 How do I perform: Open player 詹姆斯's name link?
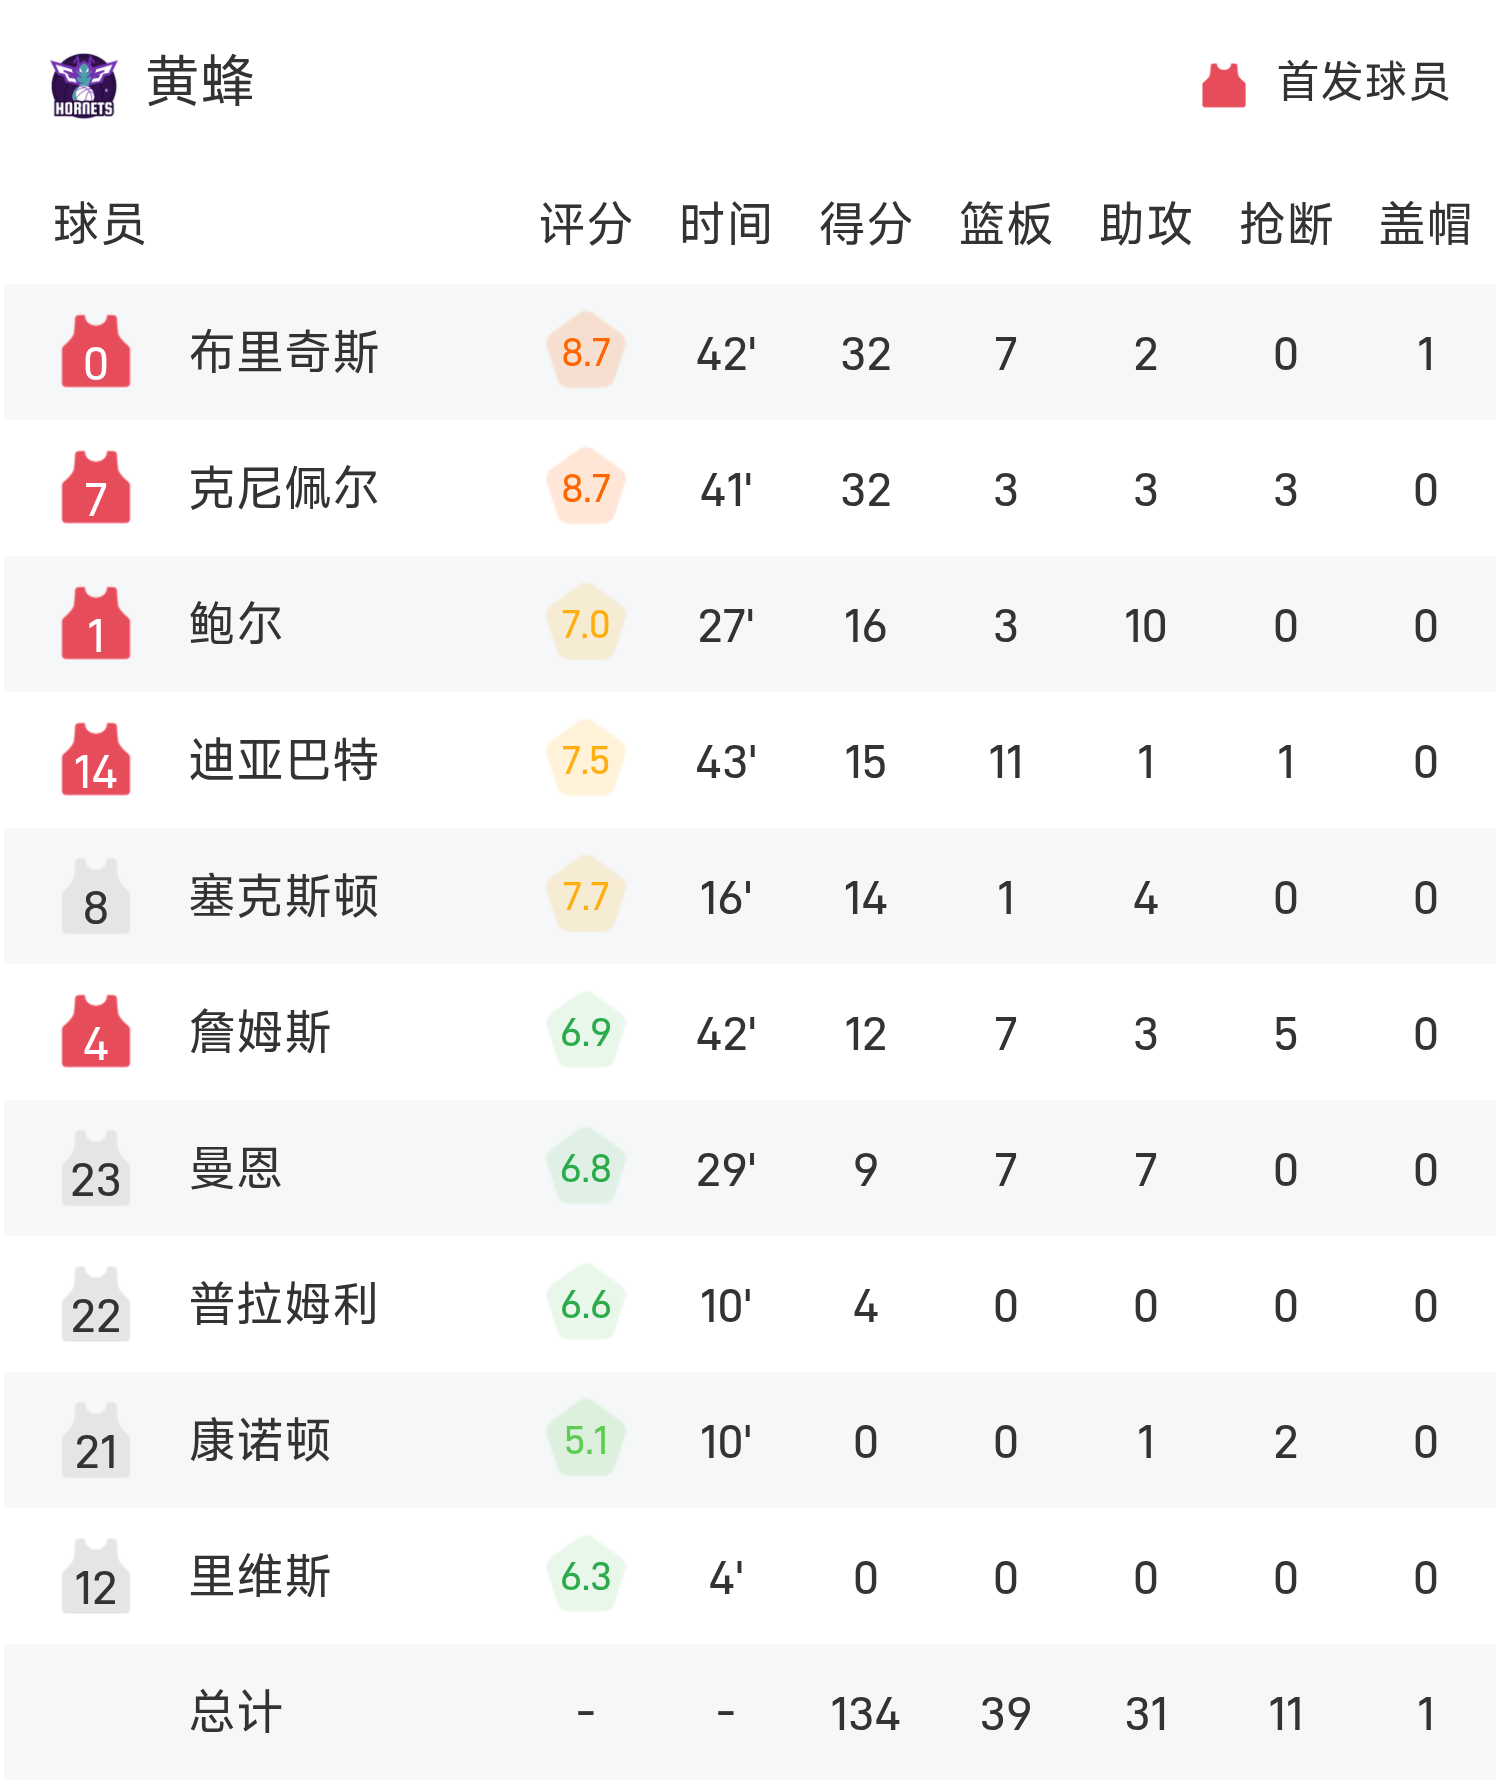[260, 1032]
